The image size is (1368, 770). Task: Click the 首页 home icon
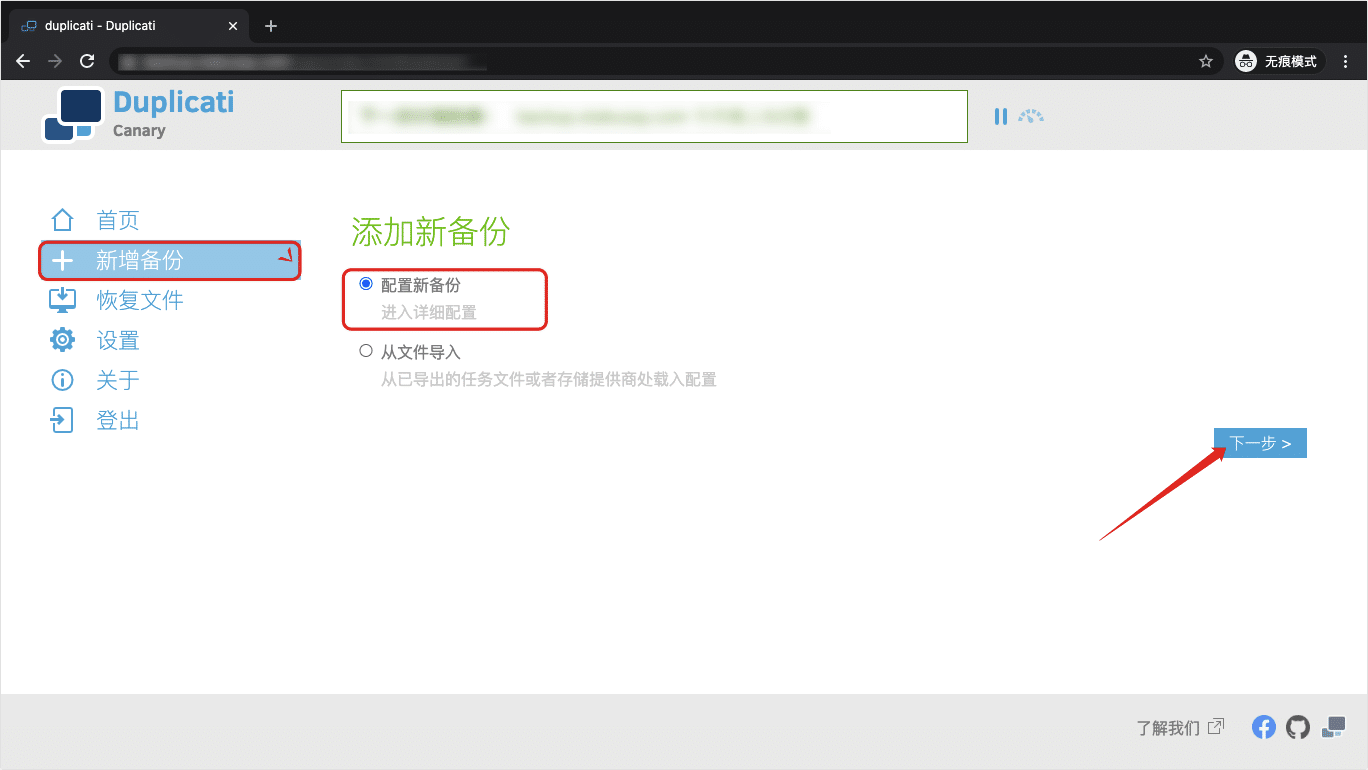pos(62,220)
